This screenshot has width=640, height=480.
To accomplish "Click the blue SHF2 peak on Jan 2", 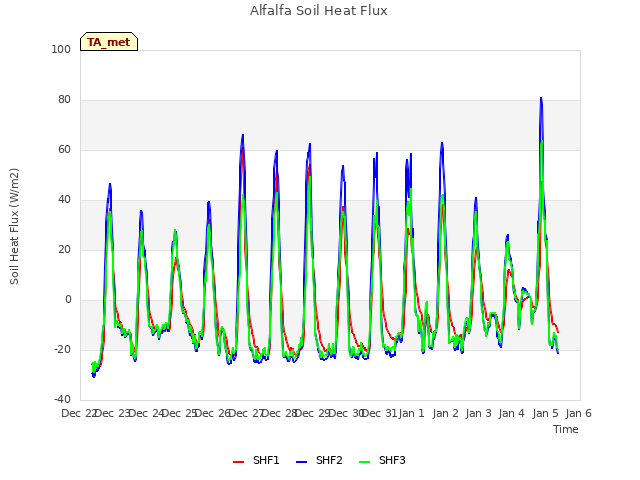I will (442, 143).
